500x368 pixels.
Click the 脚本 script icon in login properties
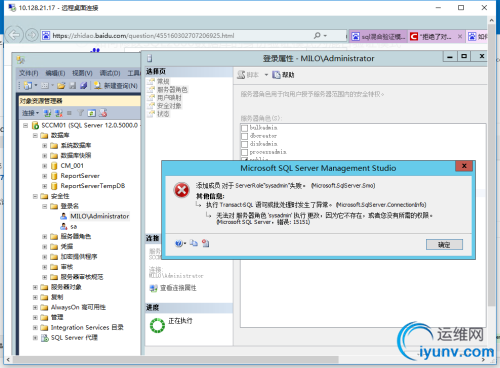241,75
